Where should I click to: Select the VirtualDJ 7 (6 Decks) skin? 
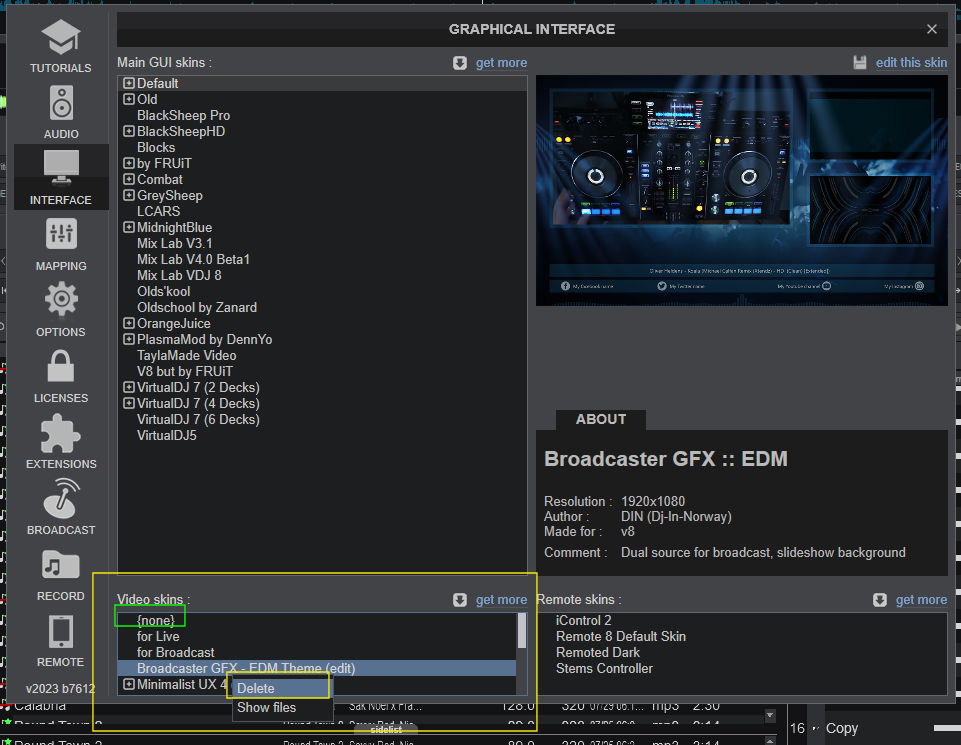click(x=198, y=420)
